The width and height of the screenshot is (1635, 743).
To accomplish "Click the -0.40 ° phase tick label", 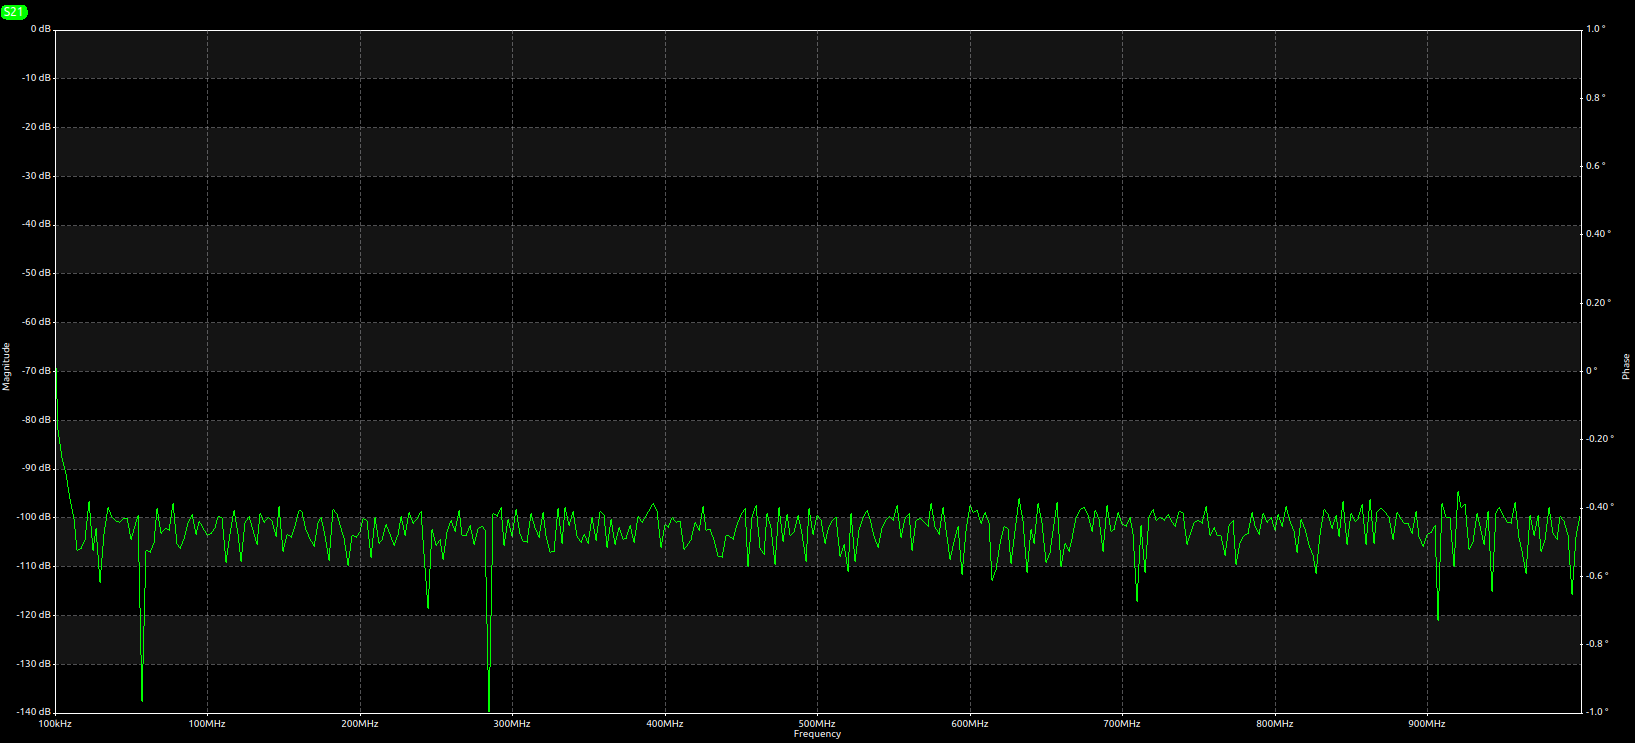I will tap(1600, 507).
